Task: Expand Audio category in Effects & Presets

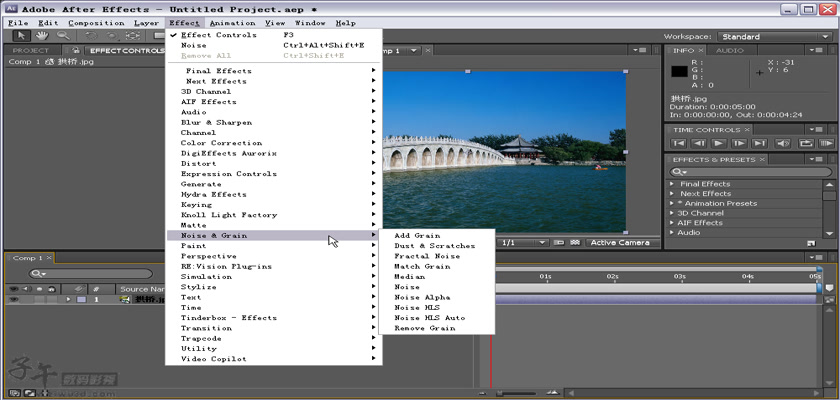Action: tap(672, 232)
